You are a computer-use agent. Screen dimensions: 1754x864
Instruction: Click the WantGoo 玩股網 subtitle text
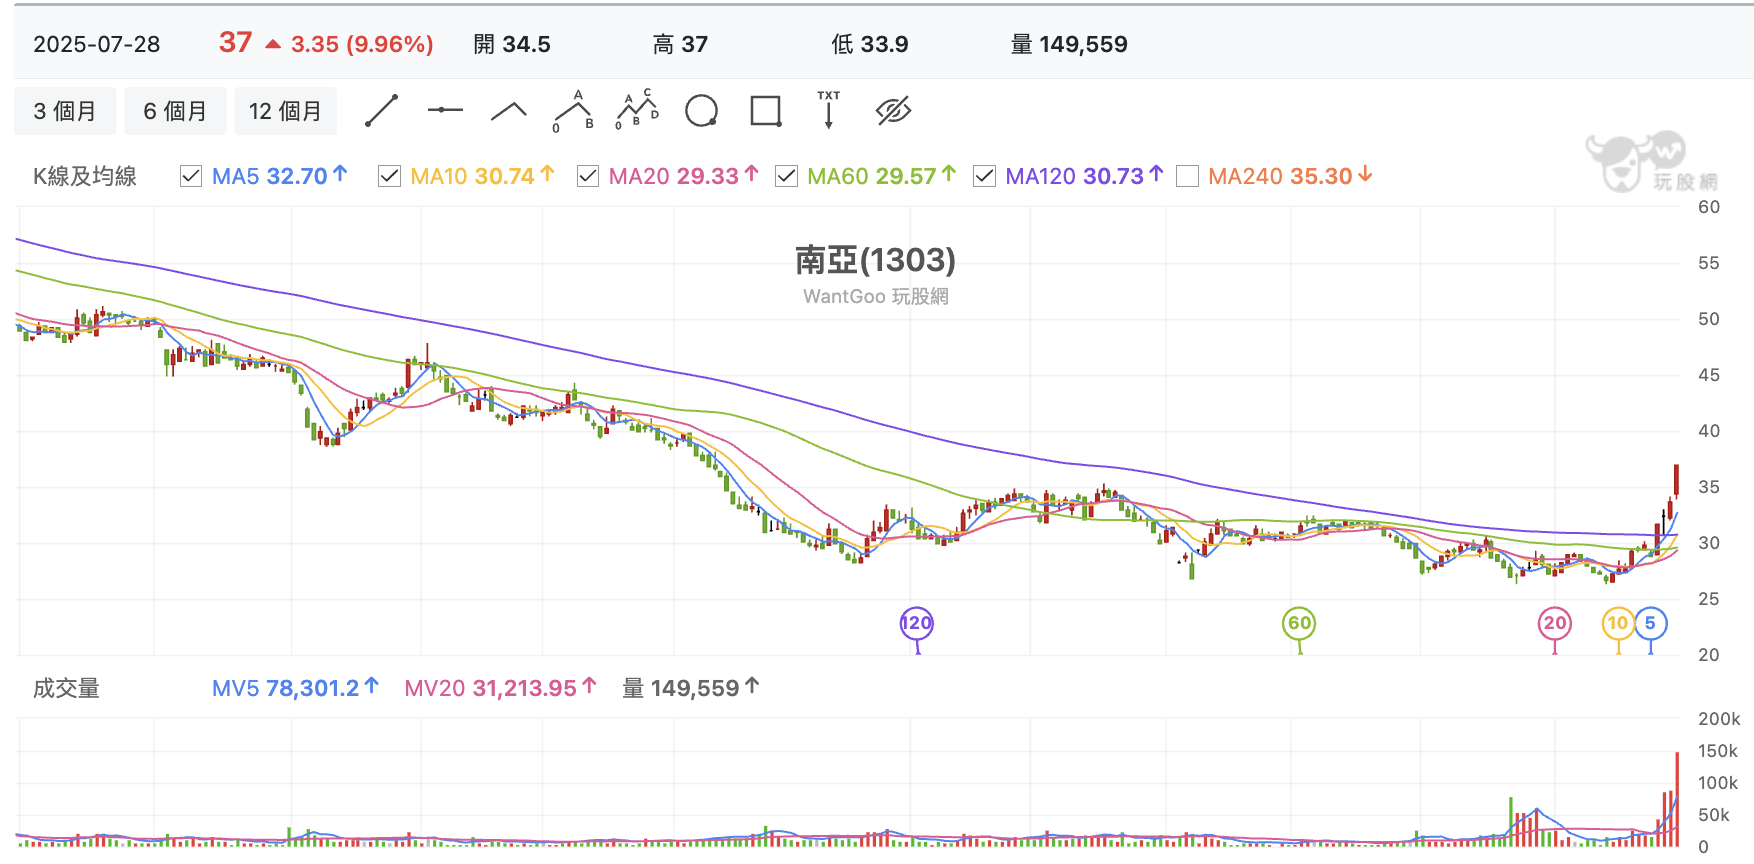click(x=875, y=297)
